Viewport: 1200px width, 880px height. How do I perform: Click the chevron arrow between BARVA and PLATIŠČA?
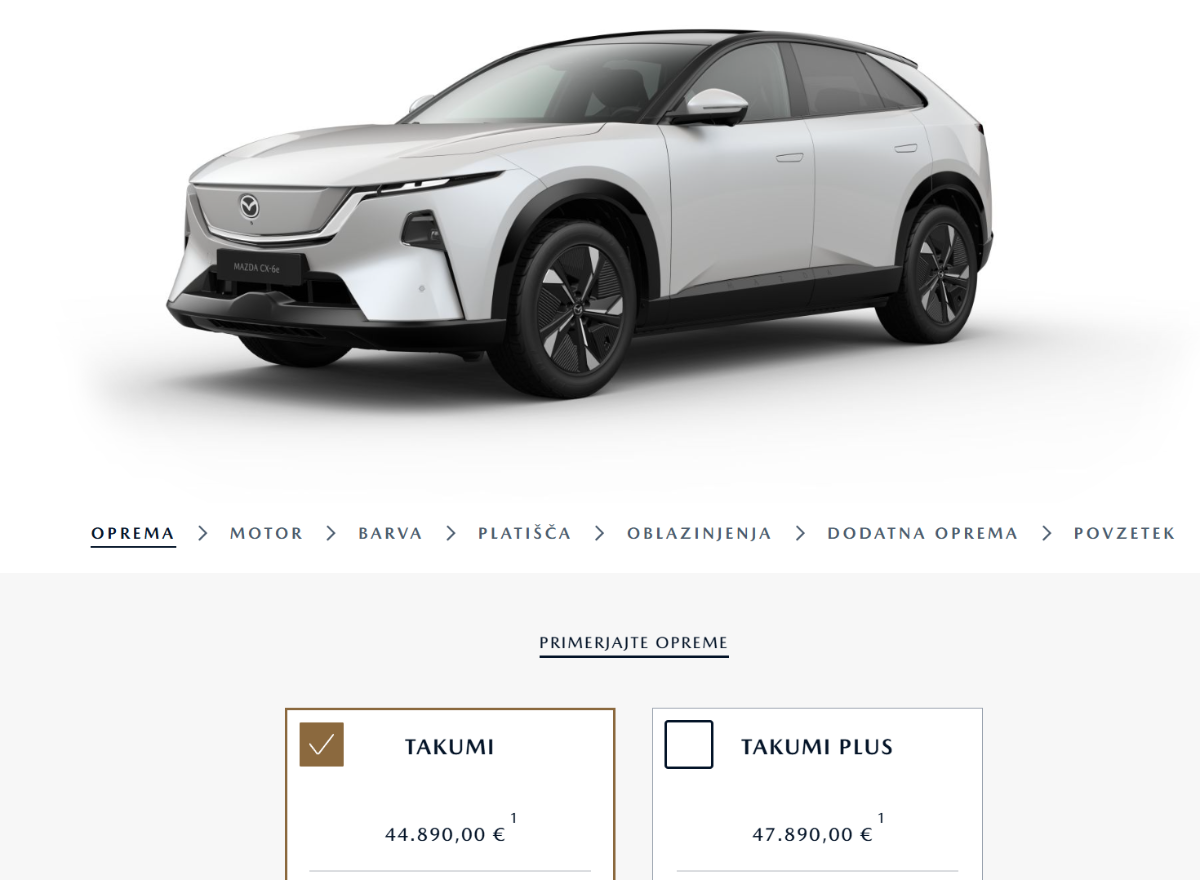(451, 533)
